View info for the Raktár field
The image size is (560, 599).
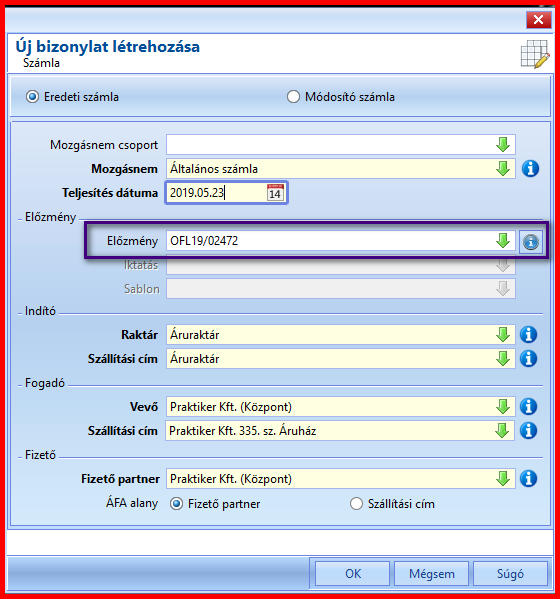529,335
